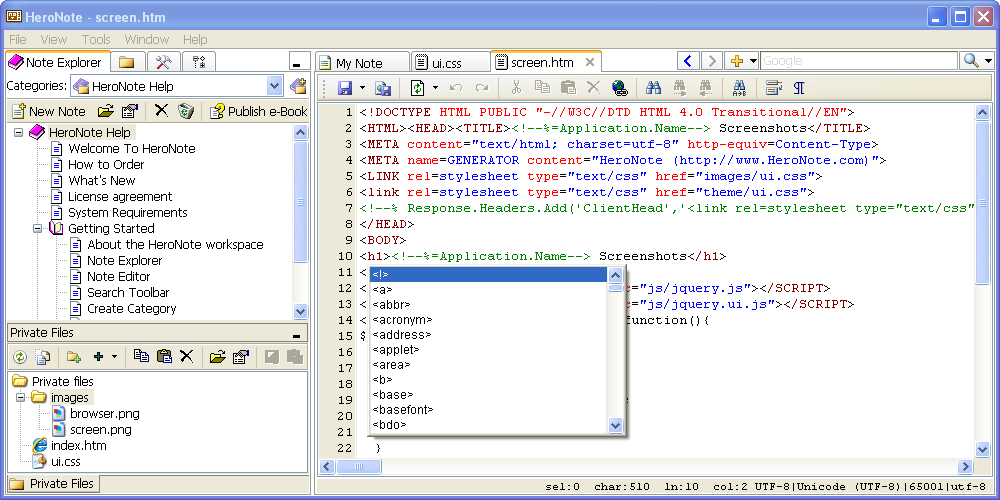Click the Redo arrow icon
The width and height of the screenshot is (1000, 500).
[x=482, y=87]
